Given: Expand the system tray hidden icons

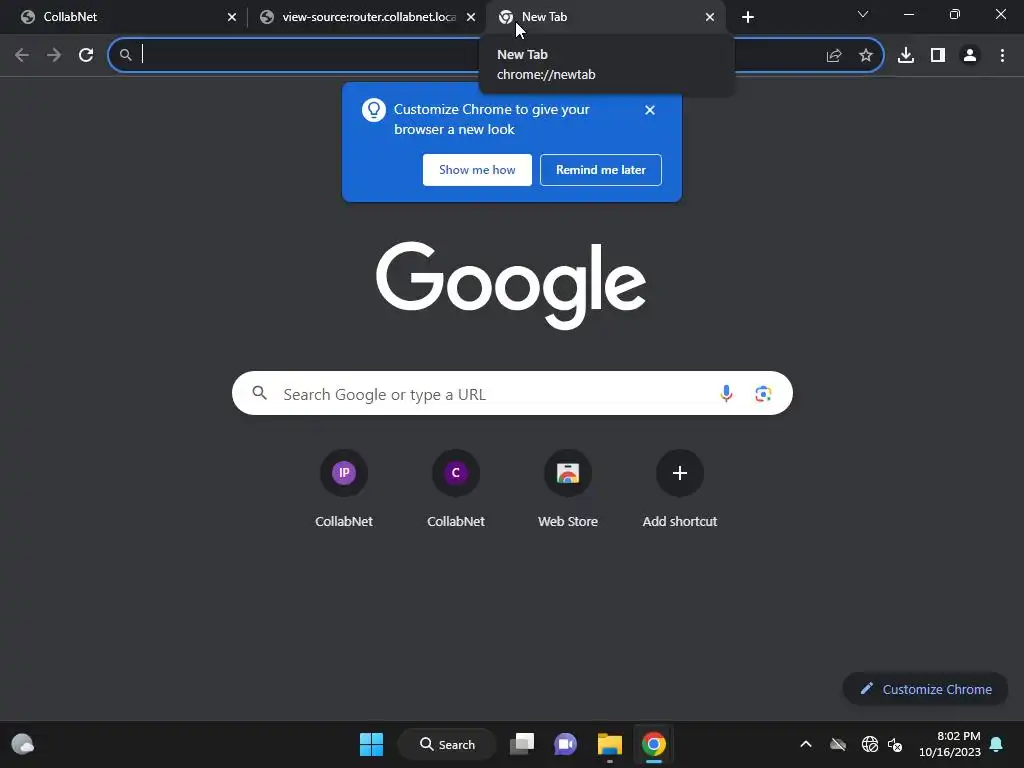Looking at the screenshot, I should (x=806, y=744).
